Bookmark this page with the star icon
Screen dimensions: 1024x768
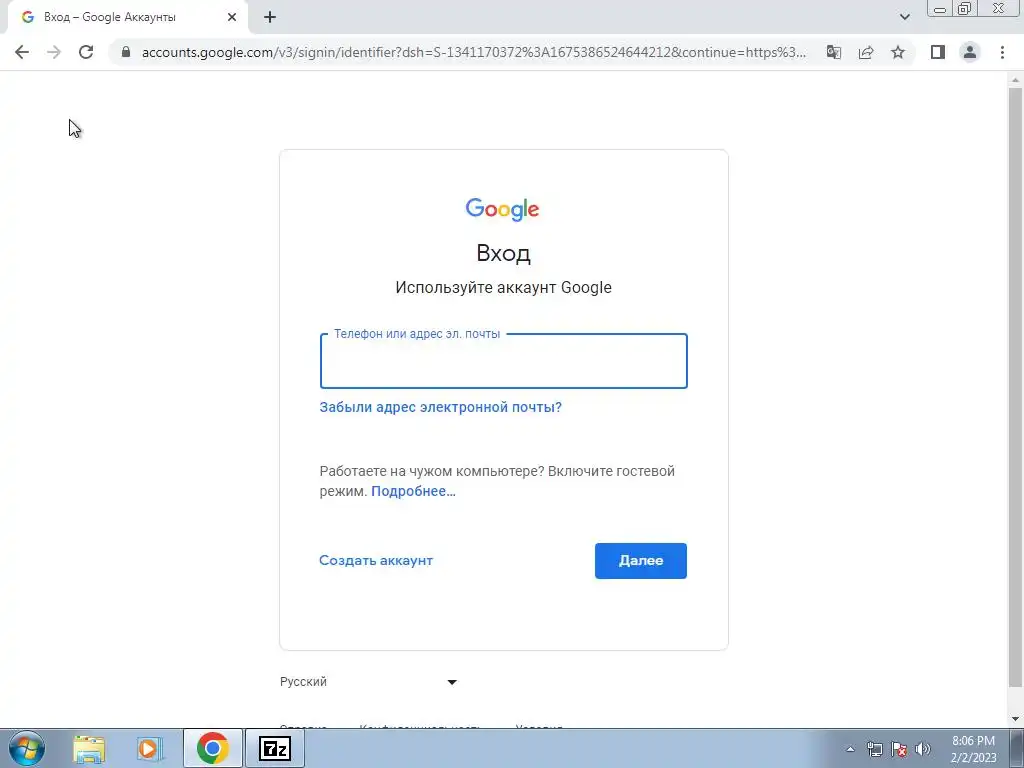point(898,52)
